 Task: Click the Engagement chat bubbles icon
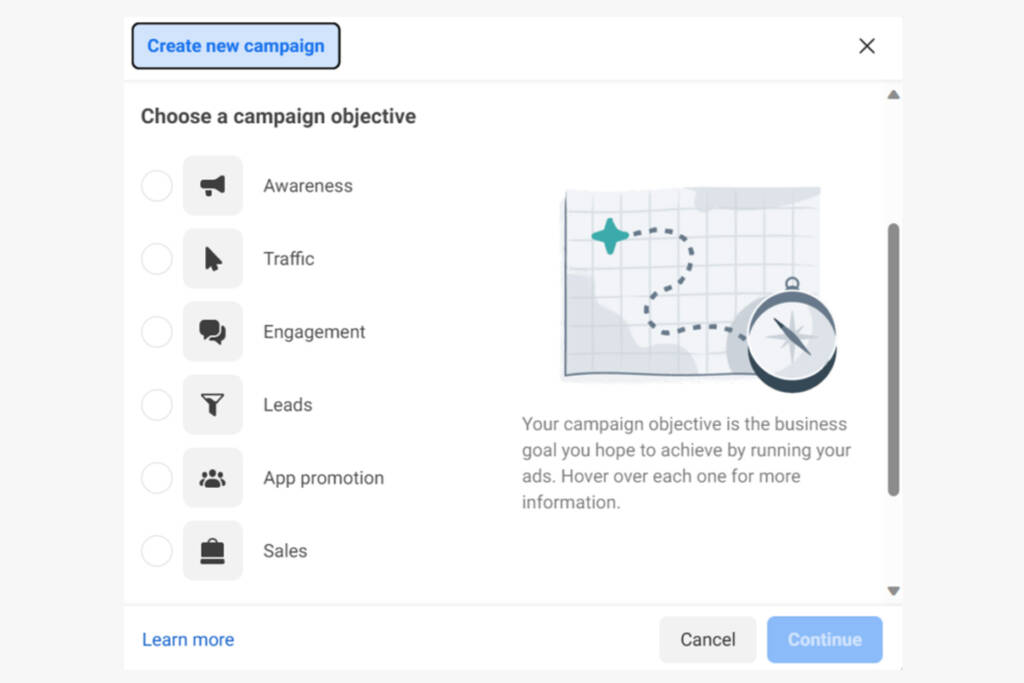(213, 332)
